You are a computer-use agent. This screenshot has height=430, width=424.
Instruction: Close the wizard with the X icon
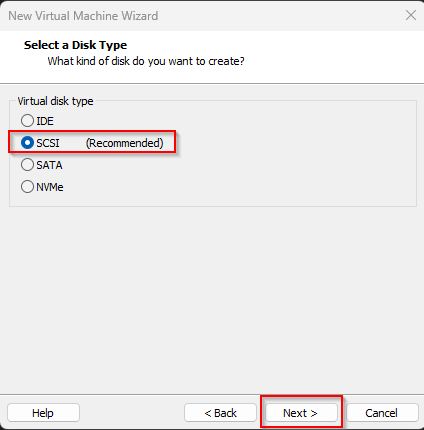411,15
